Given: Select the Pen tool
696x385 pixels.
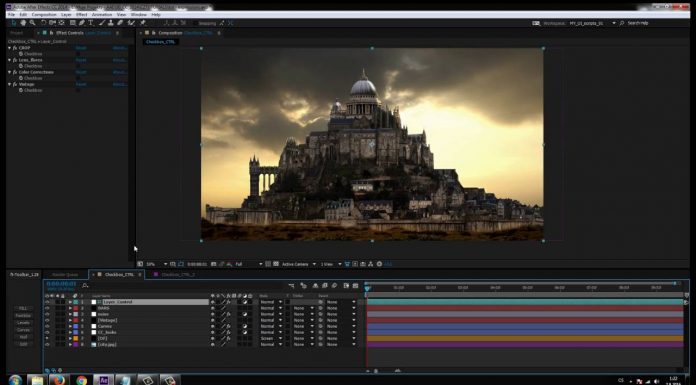Looking at the screenshot, I should [82, 23].
